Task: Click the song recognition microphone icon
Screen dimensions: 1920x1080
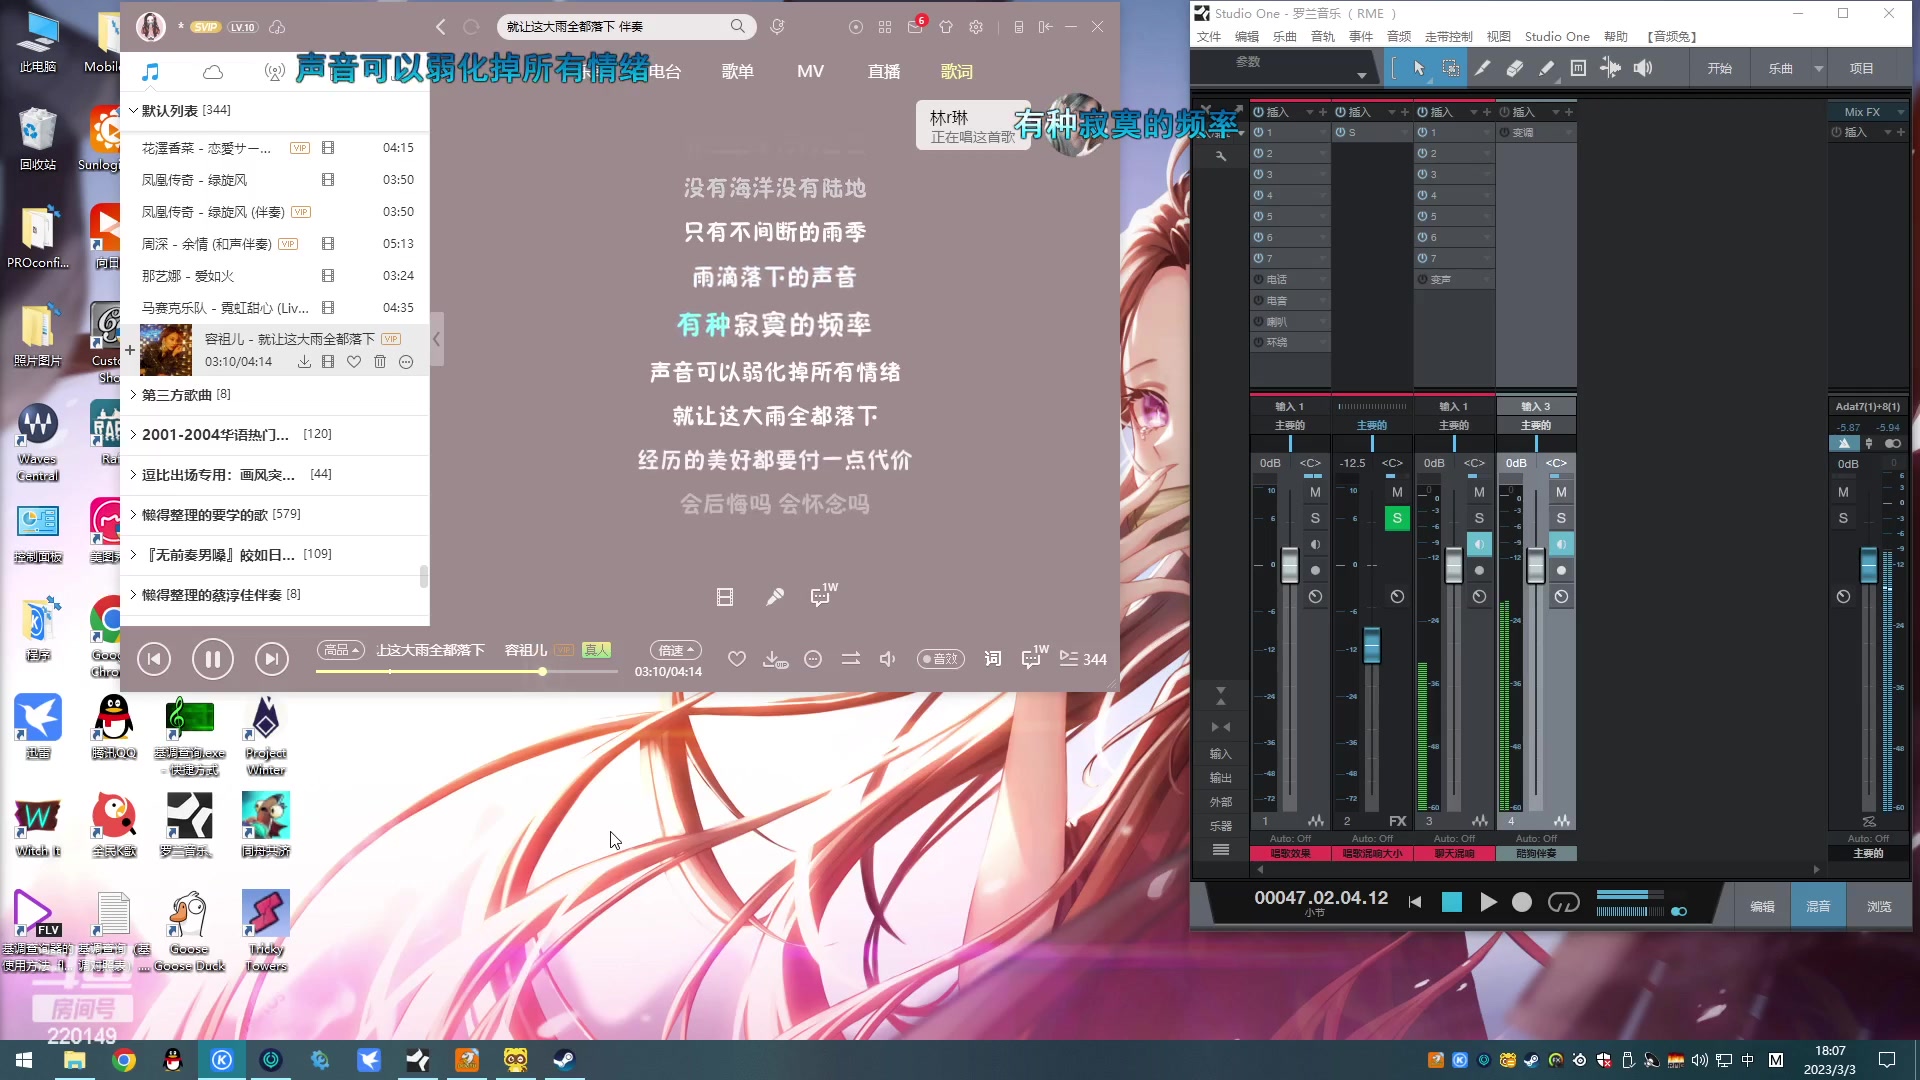Action: click(x=778, y=27)
